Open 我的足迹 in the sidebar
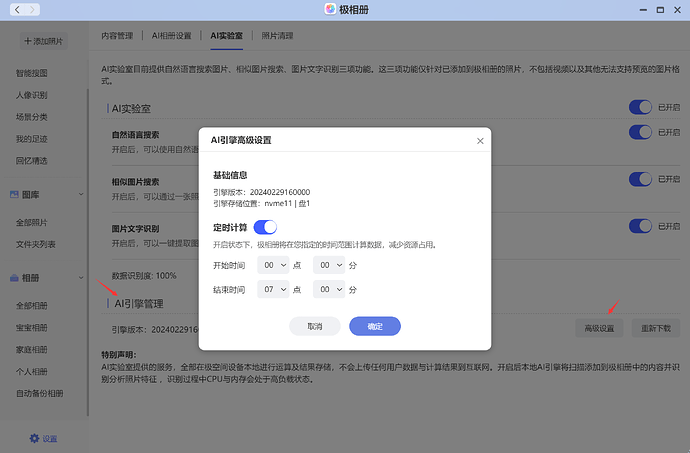Viewport: 690px width, 453px height. point(32,139)
